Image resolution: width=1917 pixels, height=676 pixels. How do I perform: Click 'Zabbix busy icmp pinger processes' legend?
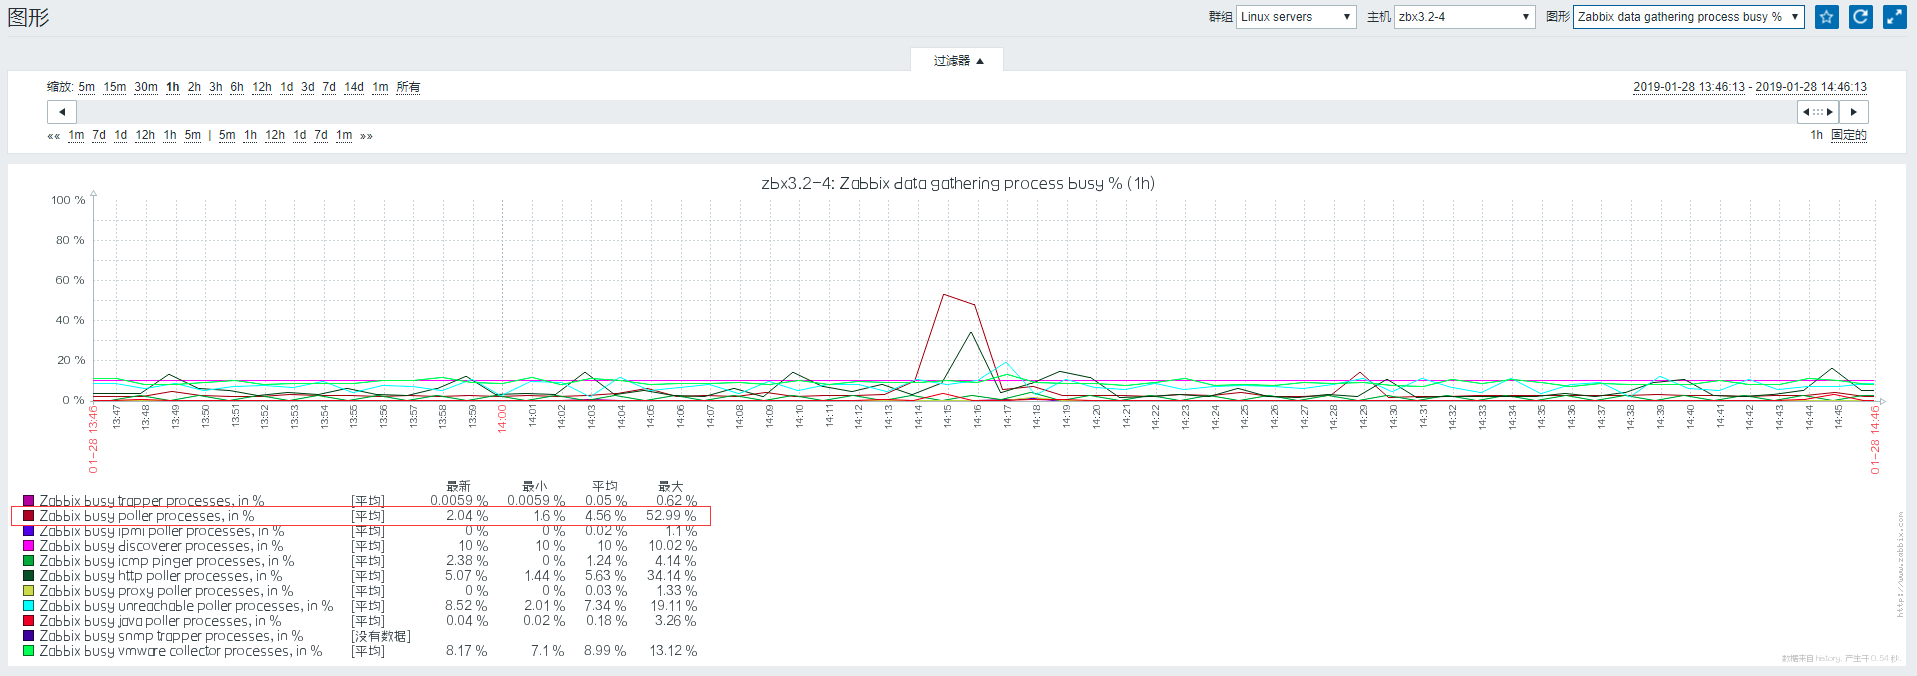pos(167,561)
